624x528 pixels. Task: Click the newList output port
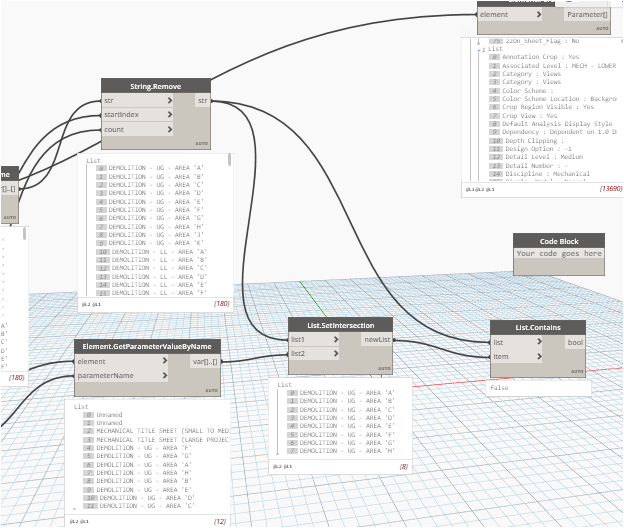pos(377,339)
